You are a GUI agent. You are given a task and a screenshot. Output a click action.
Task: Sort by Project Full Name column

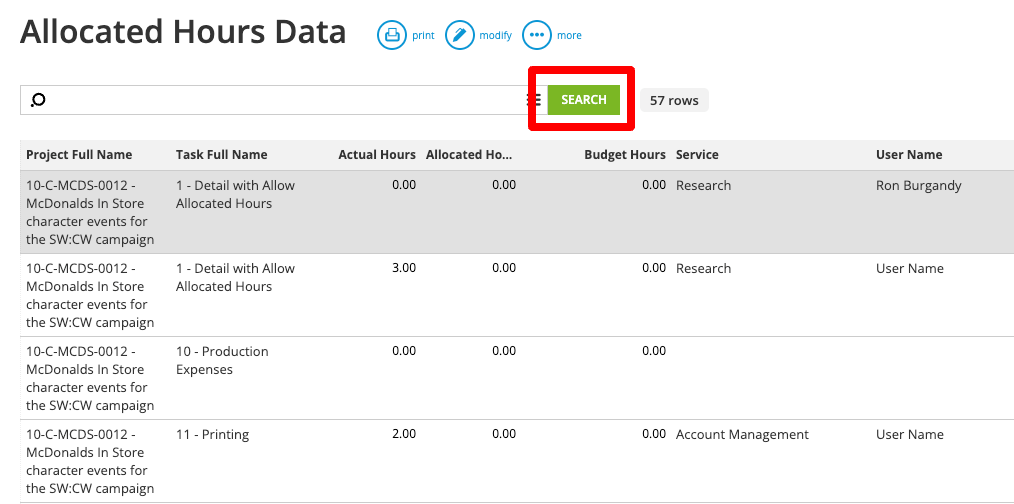pos(79,155)
